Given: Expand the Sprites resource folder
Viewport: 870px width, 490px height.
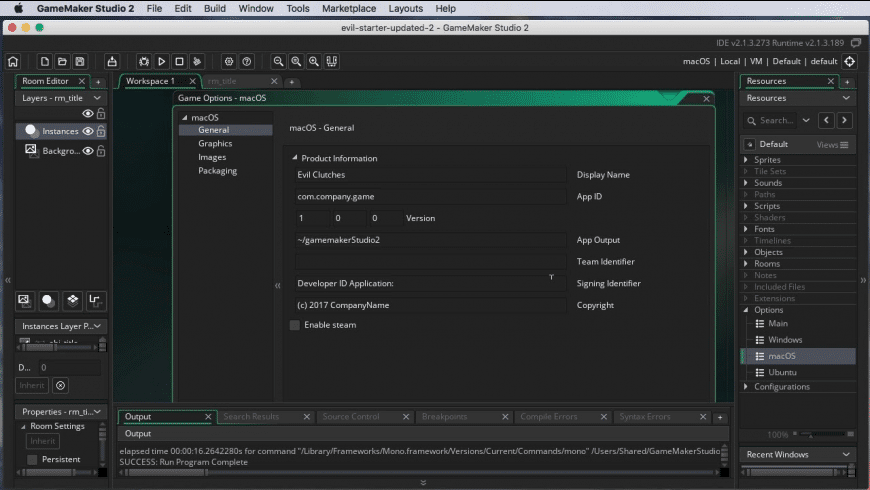Looking at the screenshot, I should coord(746,160).
